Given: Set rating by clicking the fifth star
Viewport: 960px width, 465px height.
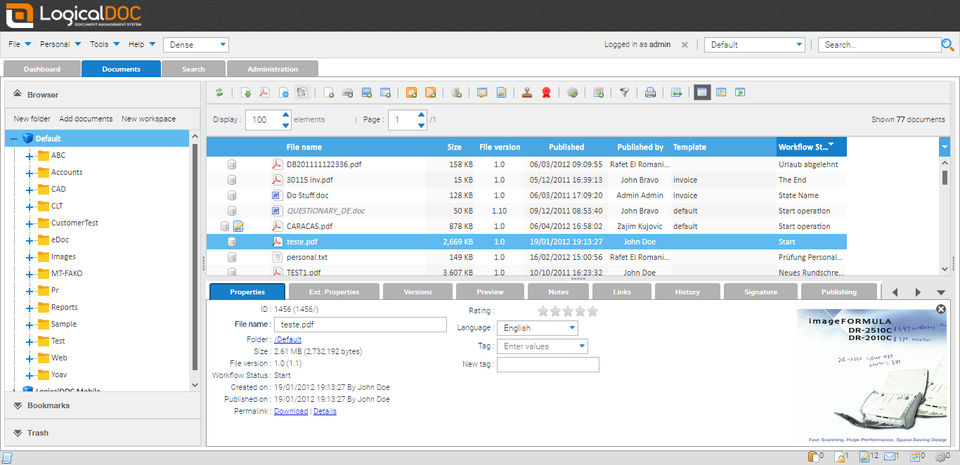Looking at the screenshot, I should 592,311.
